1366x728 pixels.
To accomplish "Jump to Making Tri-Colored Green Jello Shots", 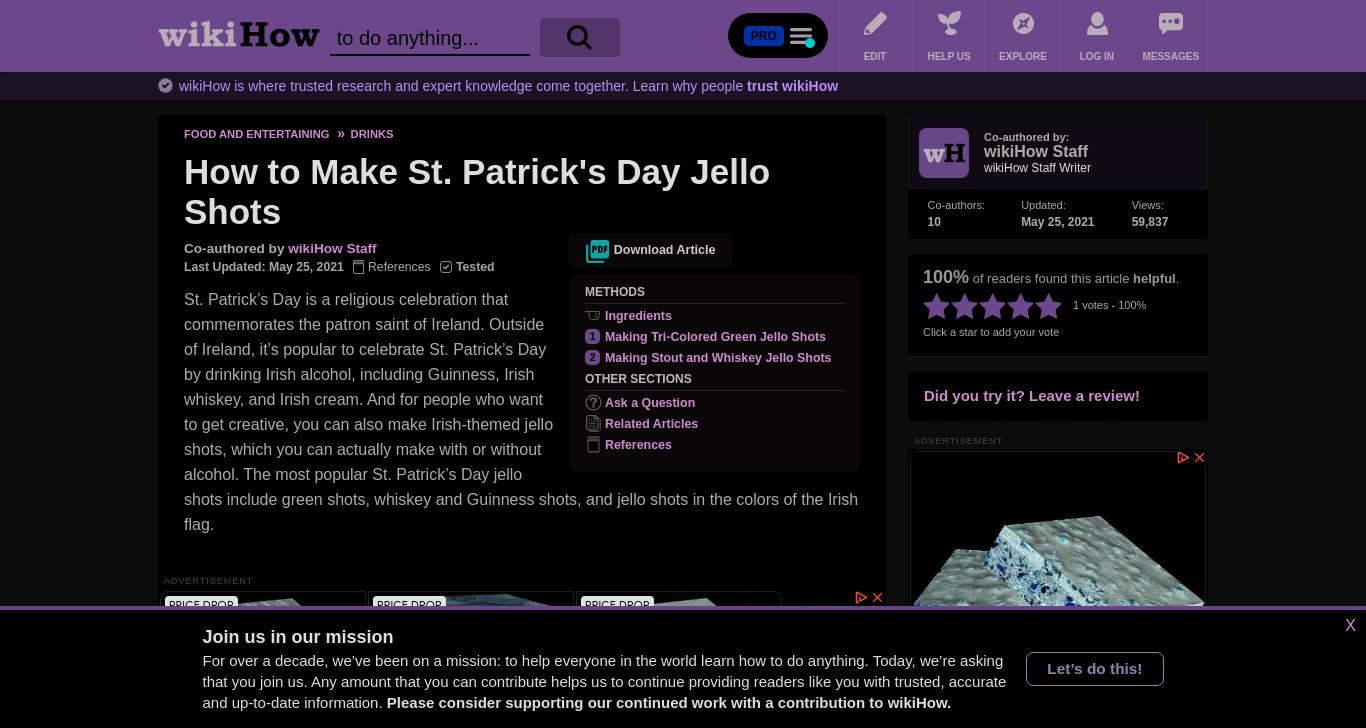I will (x=715, y=337).
